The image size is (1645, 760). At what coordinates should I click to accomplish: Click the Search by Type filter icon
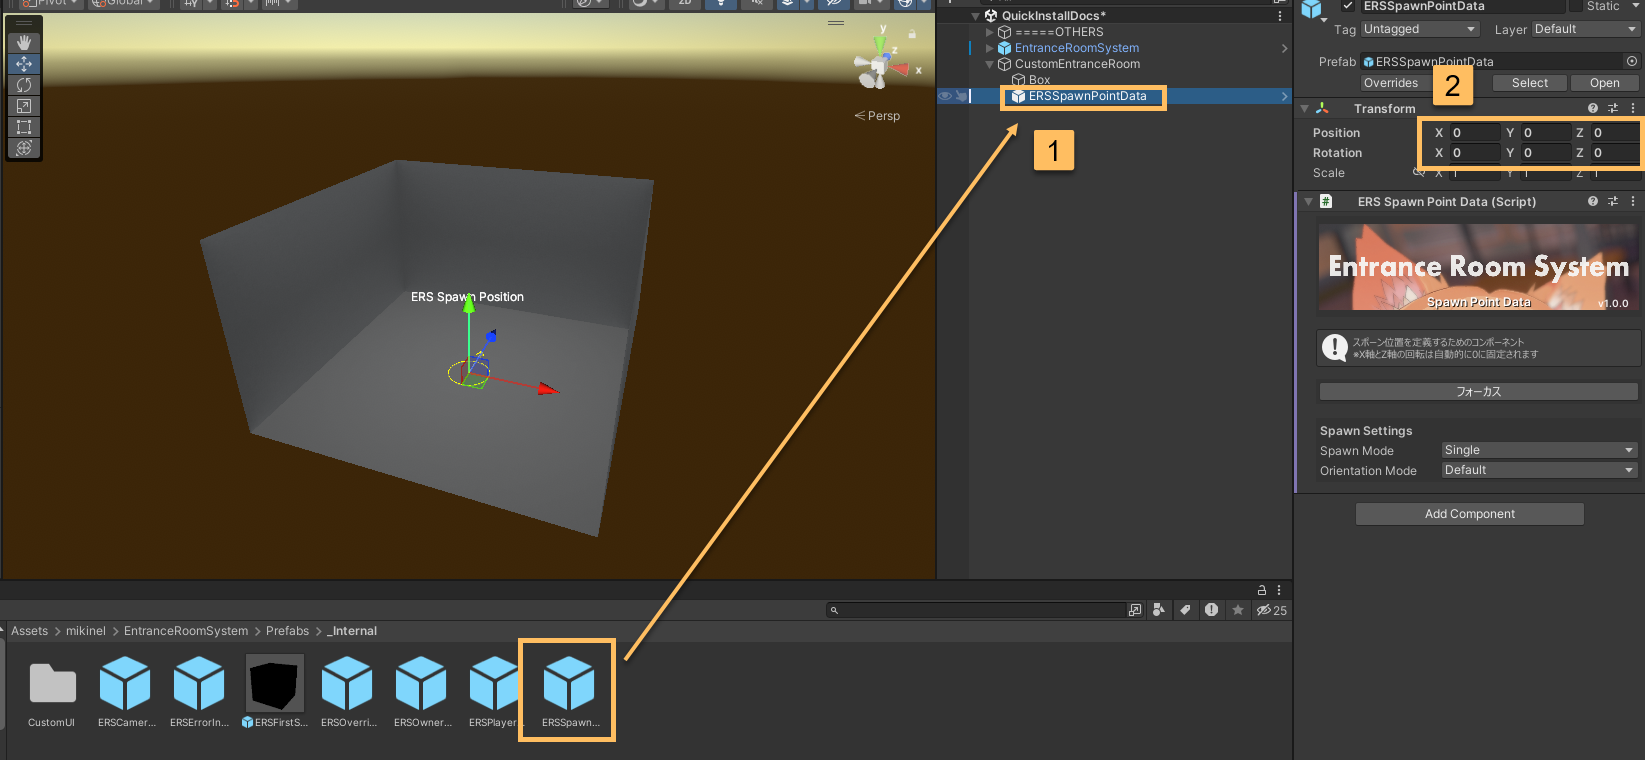click(x=1159, y=610)
